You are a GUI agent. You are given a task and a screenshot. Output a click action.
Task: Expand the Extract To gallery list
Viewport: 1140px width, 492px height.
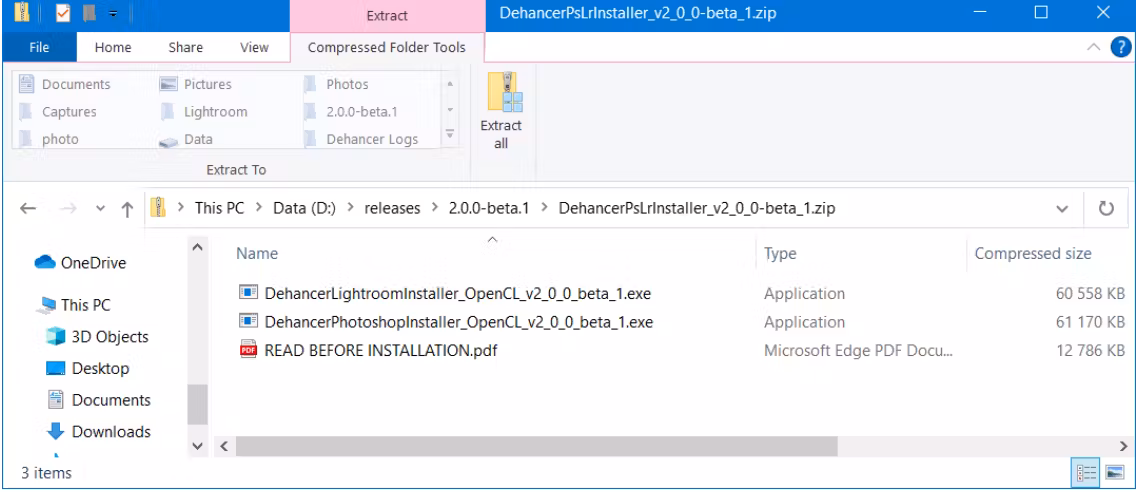point(450,134)
